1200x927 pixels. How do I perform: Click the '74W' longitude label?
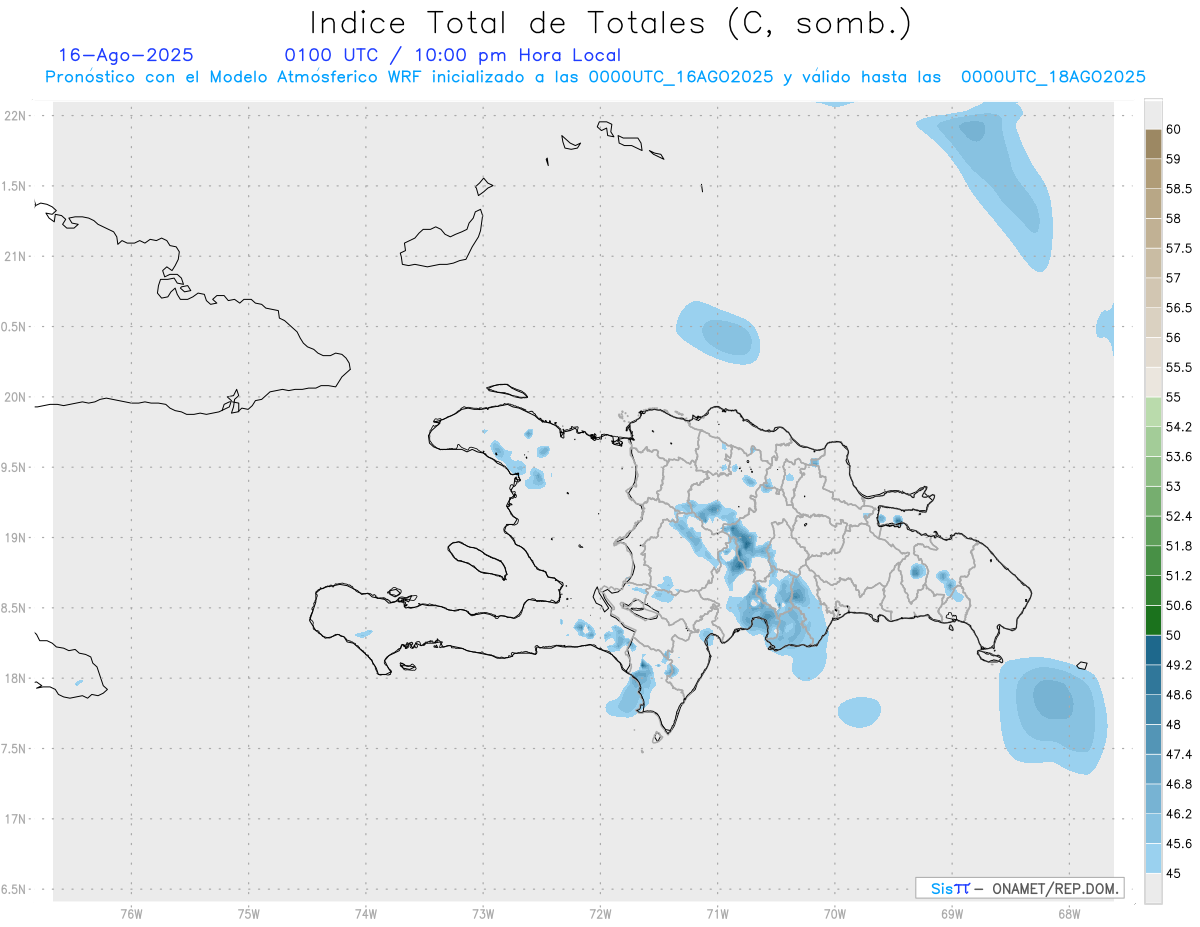click(x=366, y=914)
